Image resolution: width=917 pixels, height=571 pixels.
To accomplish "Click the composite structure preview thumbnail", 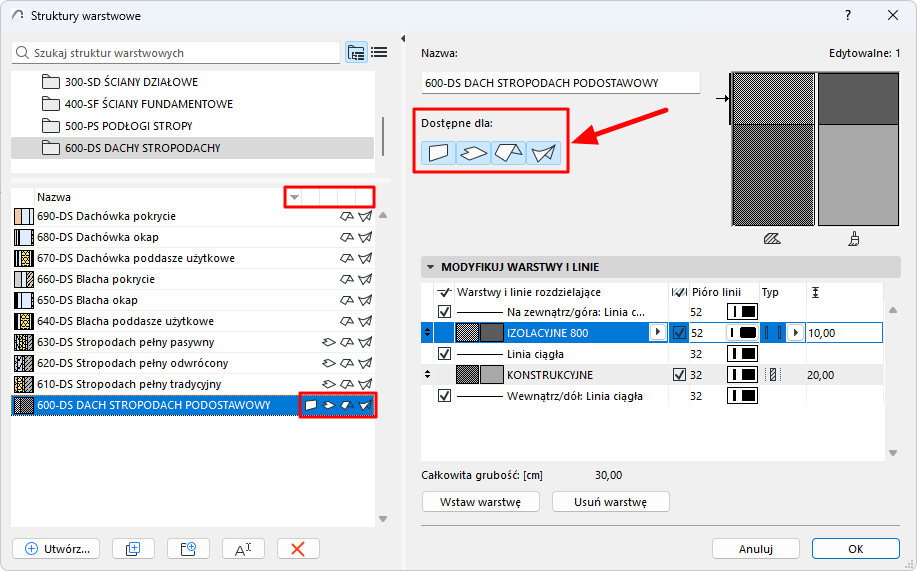I will (x=815, y=149).
